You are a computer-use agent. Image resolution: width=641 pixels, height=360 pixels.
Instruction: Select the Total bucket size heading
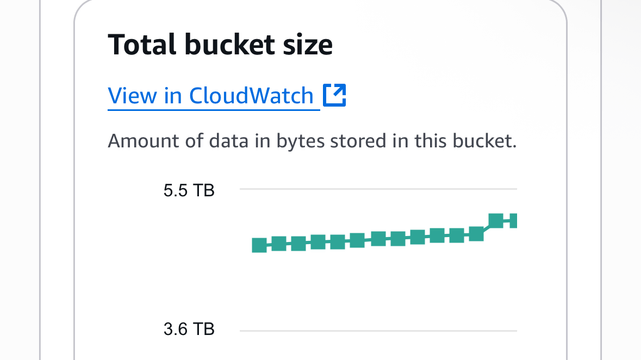(x=220, y=44)
